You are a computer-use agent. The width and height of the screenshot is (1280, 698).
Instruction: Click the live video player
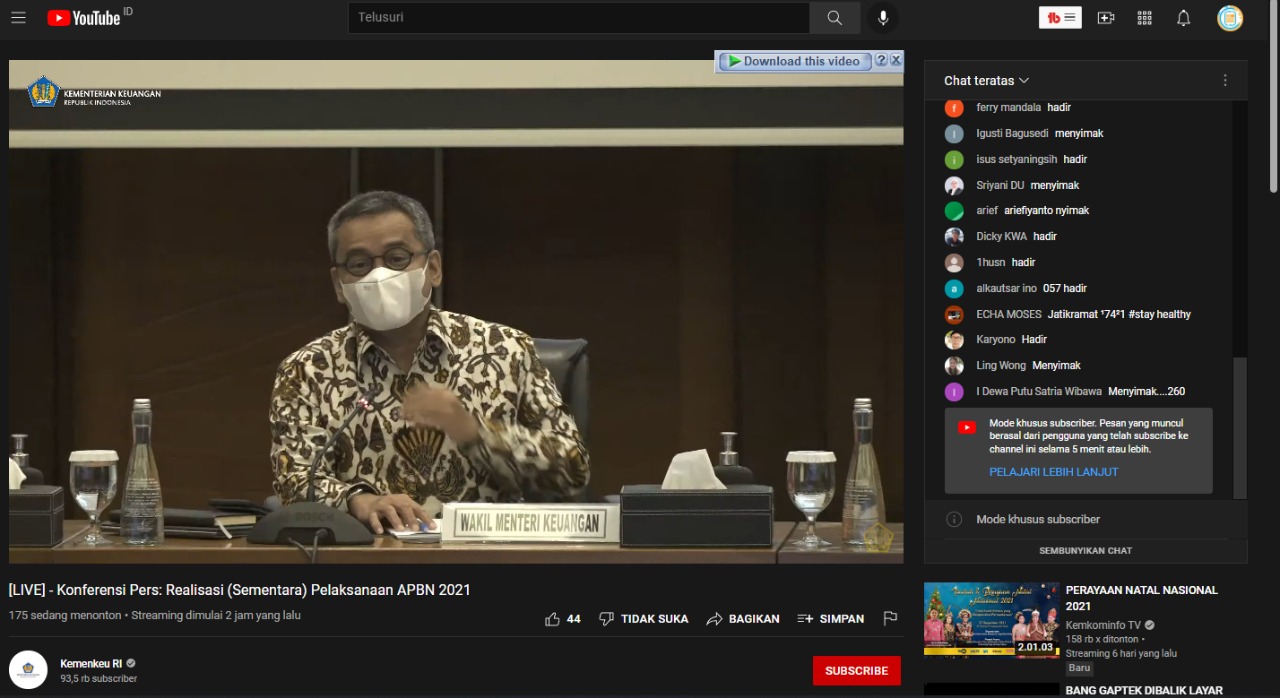tap(456, 311)
